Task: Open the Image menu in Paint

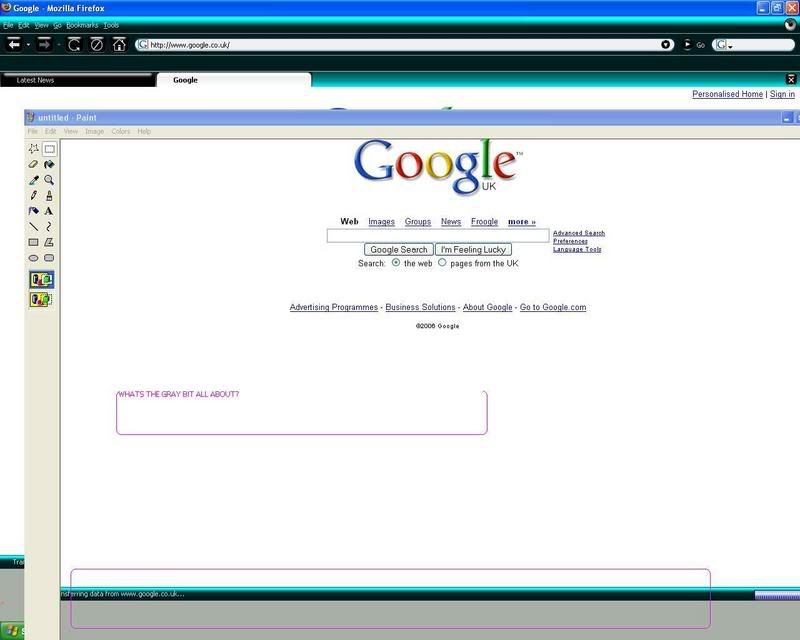Action: tap(94, 131)
